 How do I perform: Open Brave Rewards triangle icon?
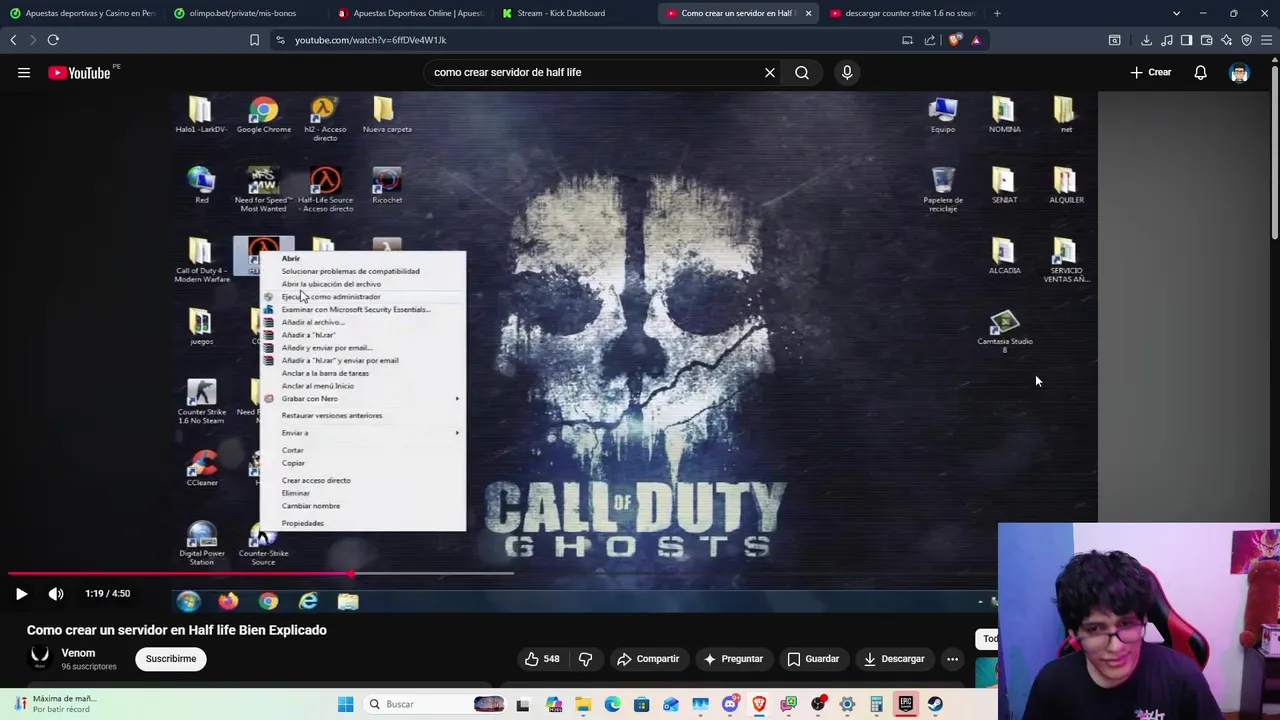tap(976, 40)
